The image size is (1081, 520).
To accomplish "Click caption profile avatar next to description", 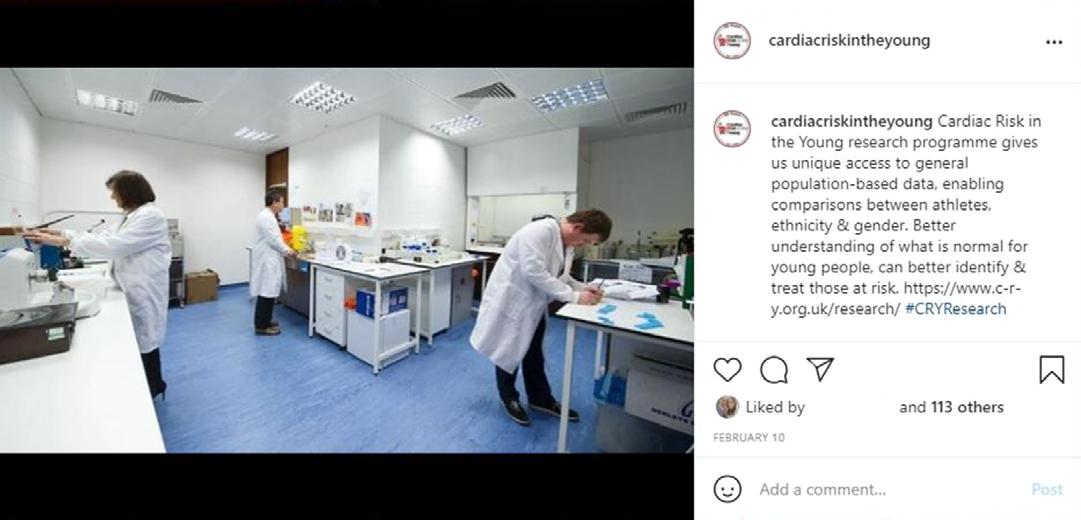I will 731,128.
